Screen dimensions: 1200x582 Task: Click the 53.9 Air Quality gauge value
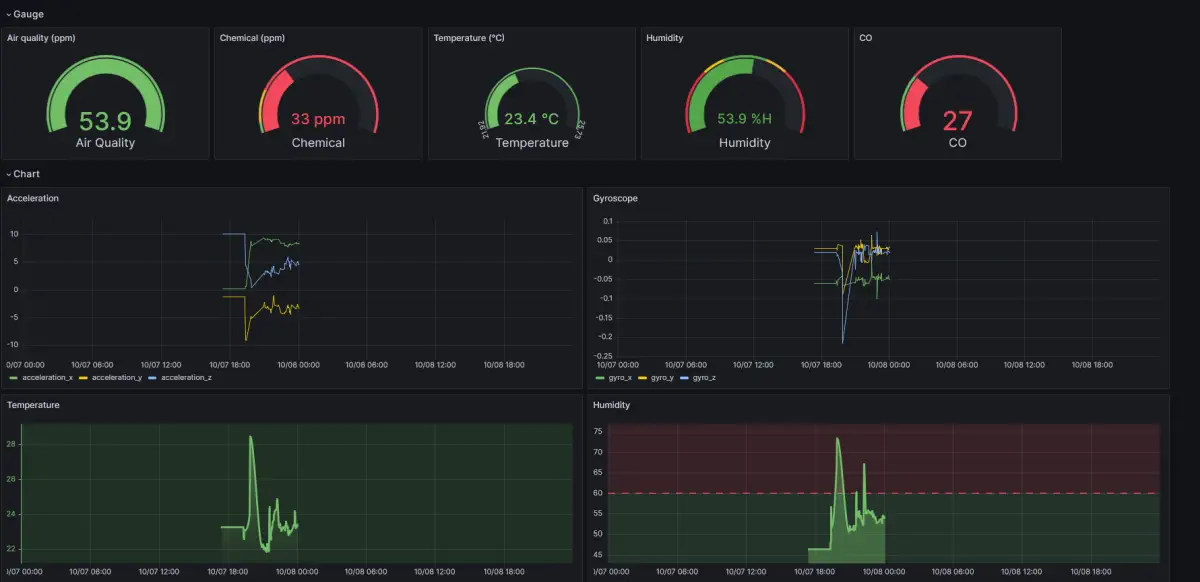coord(105,121)
